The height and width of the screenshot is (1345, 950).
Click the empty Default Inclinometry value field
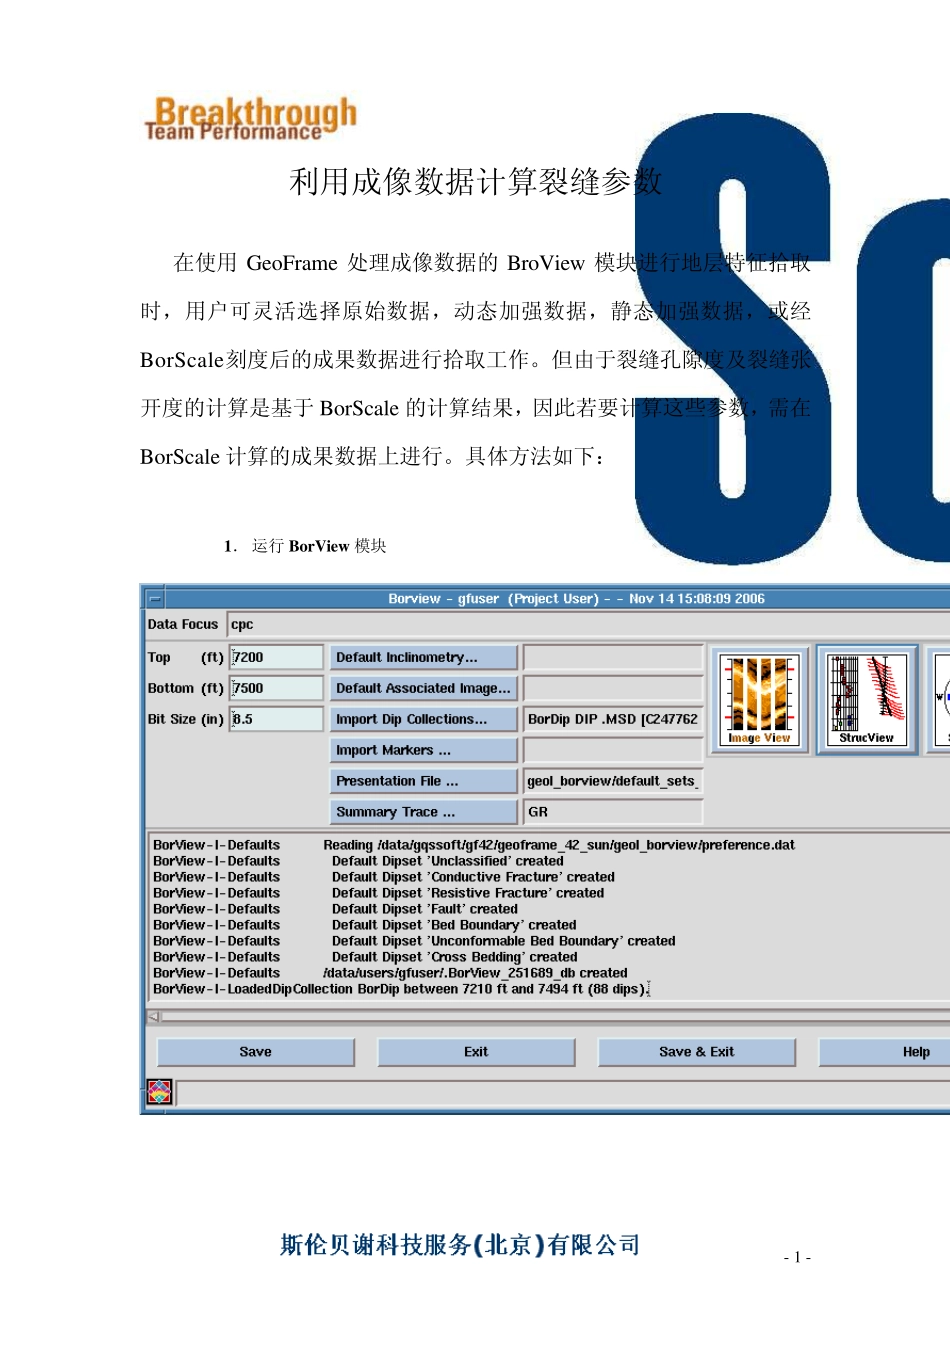tap(613, 657)
